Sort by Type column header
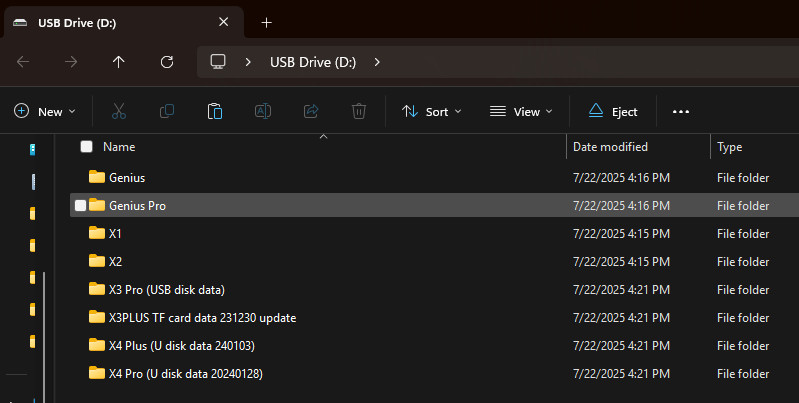The height and width of the screenshot is (403, 799). click(x=729, y=147)
